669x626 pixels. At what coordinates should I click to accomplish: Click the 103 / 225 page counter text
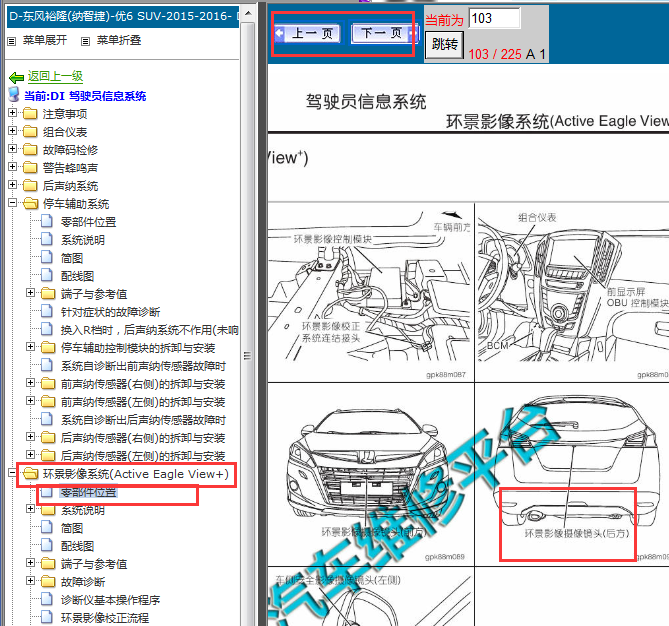point(495,54)
